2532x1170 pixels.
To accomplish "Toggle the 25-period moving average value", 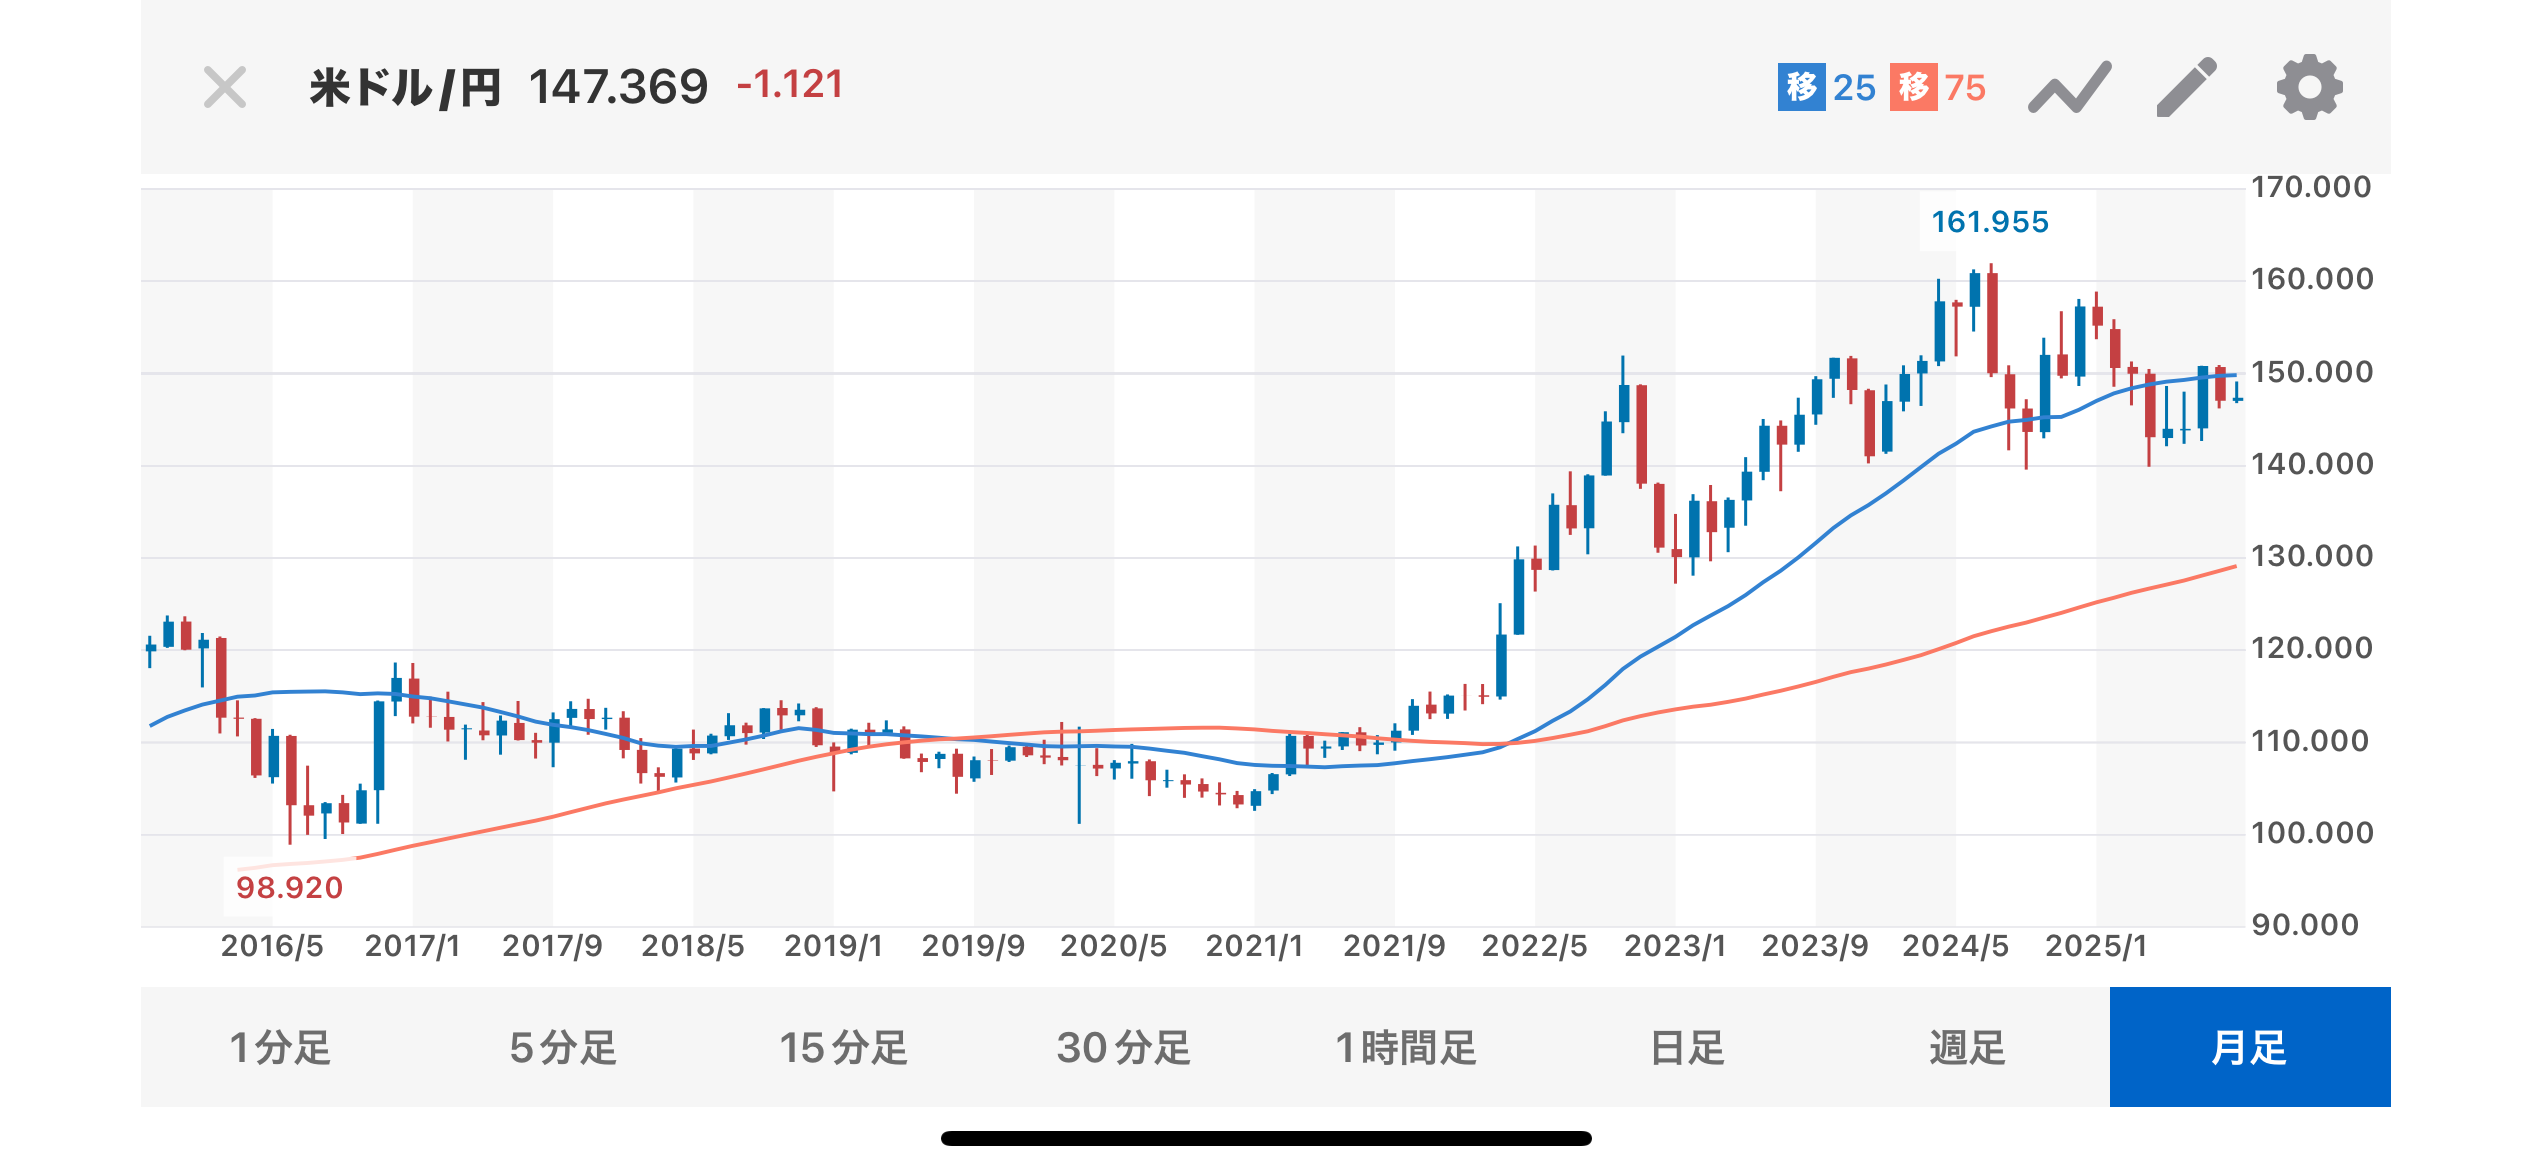I will 1854,88.
